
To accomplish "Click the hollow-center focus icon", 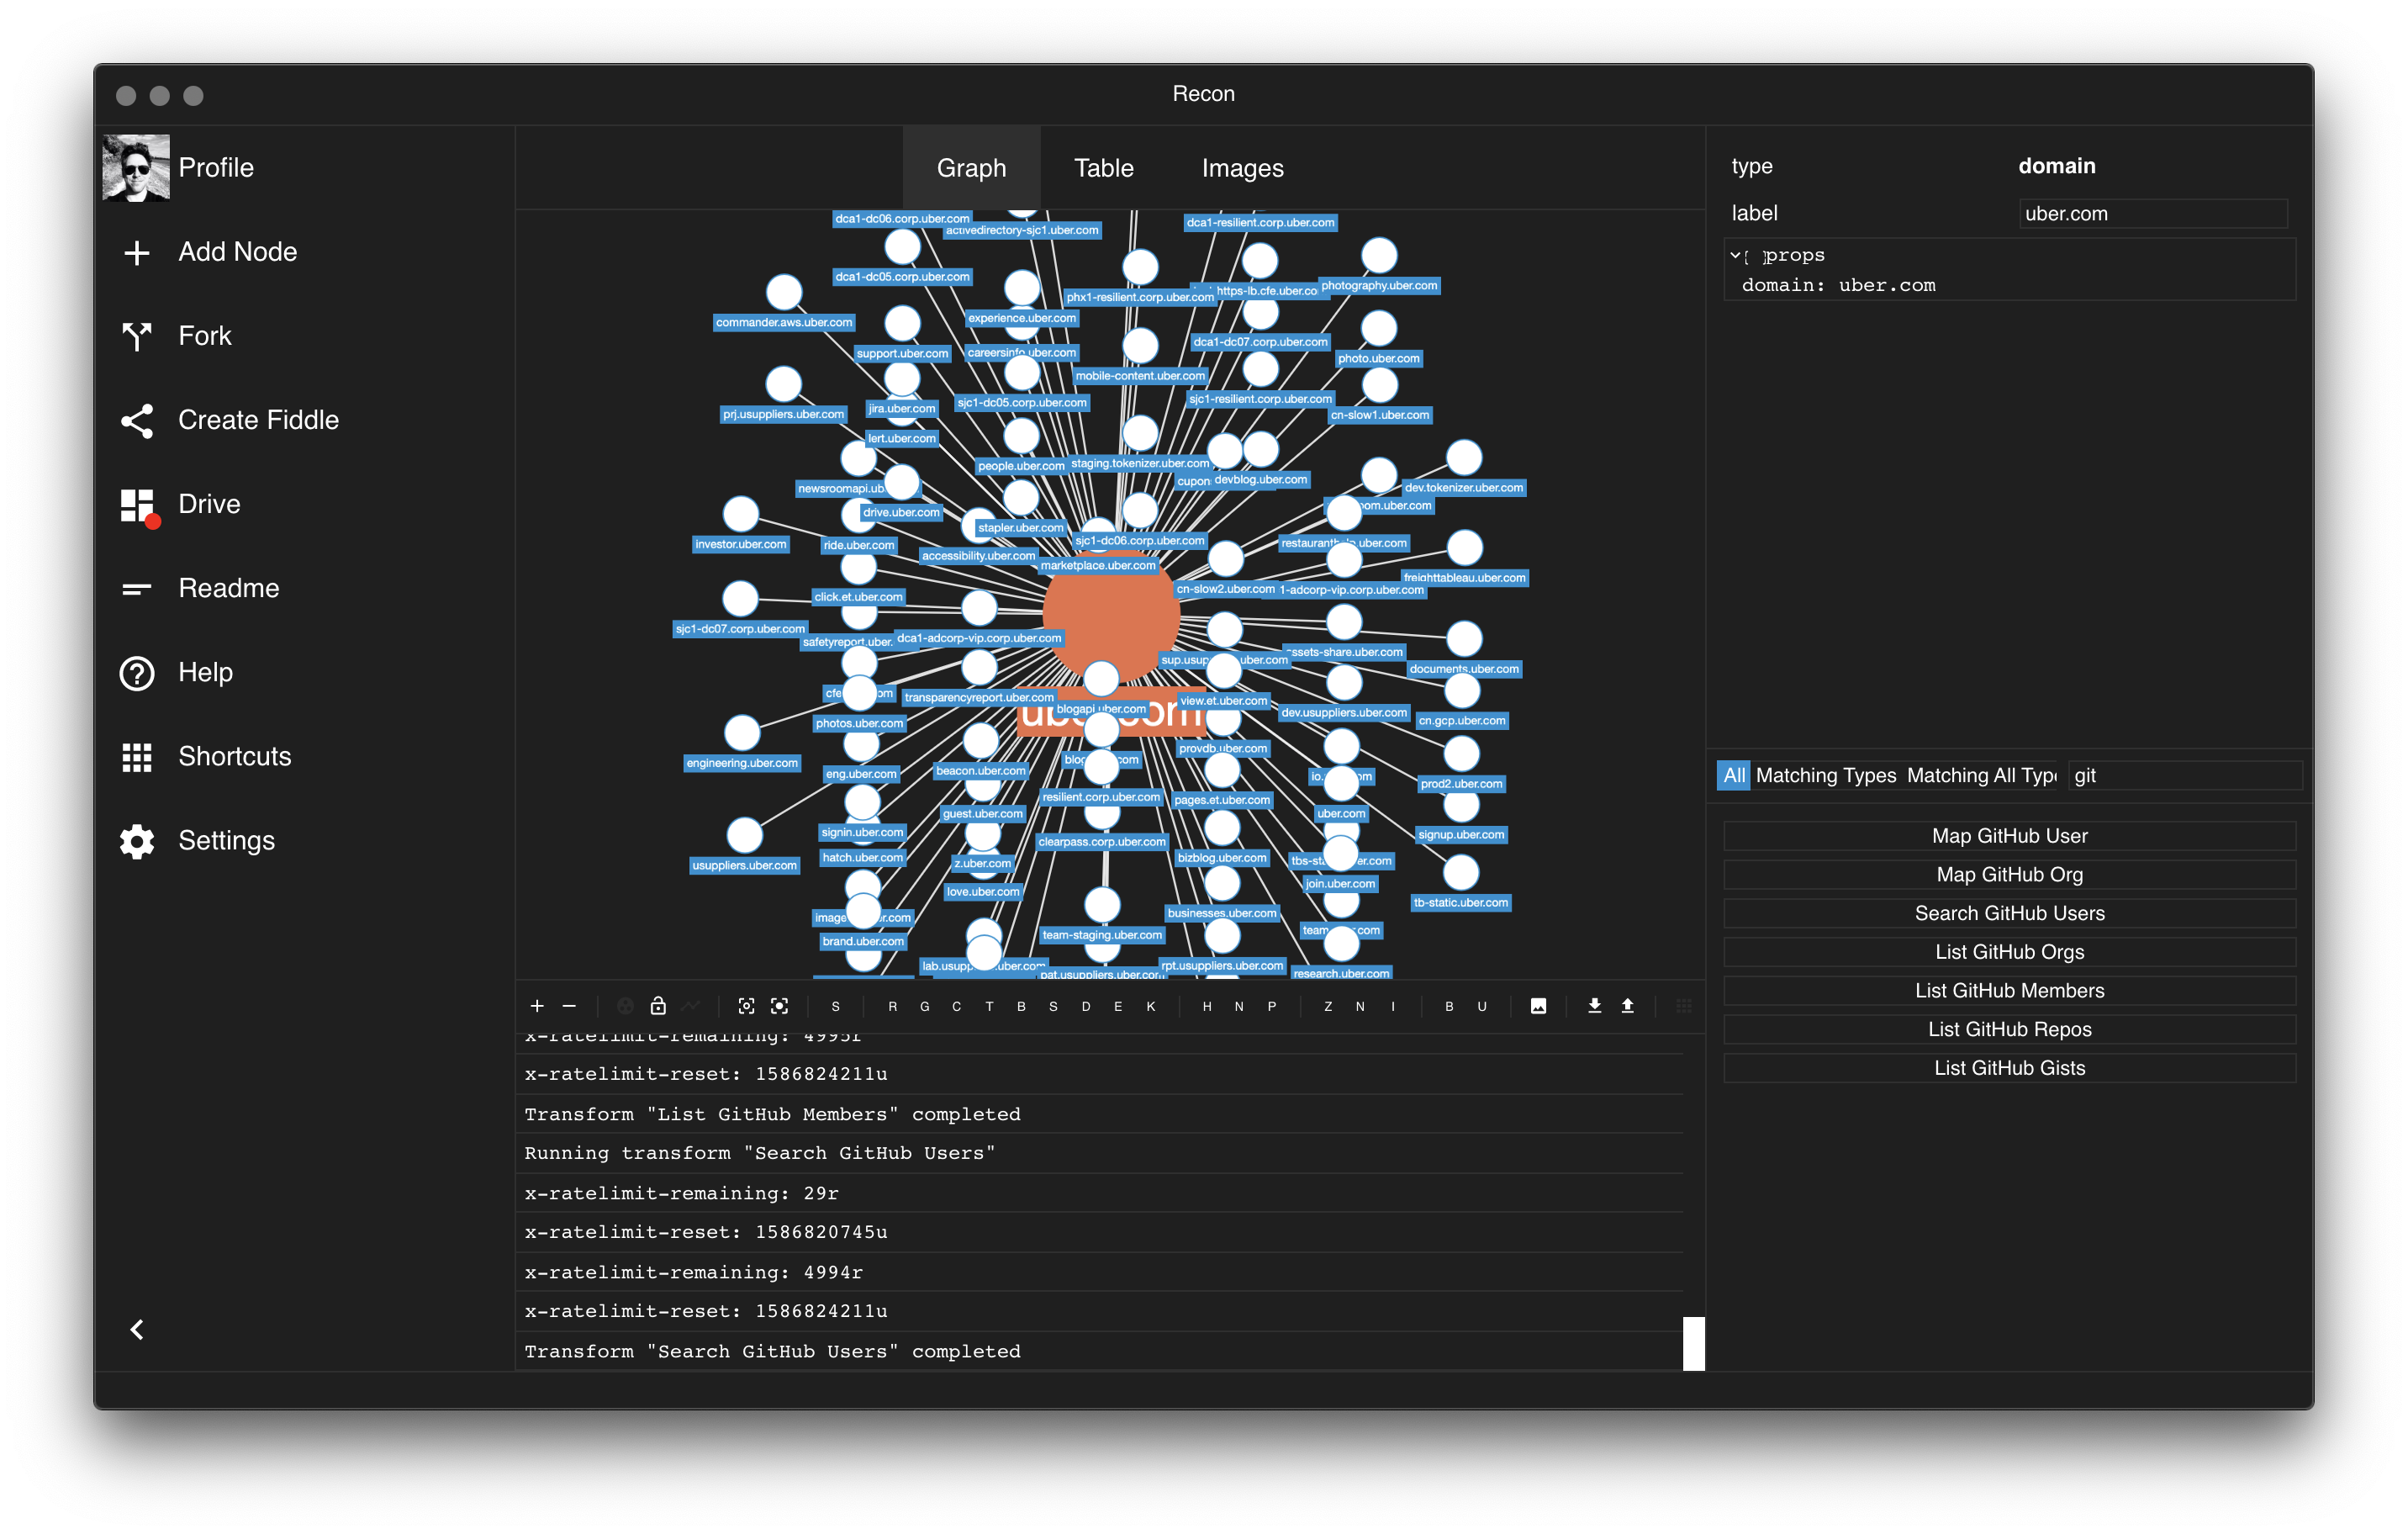I will [x=746, y=1006].
